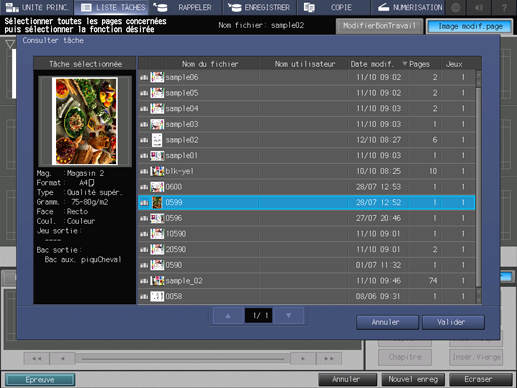Click the 0596 job thumbnail icon

(157, 218)
